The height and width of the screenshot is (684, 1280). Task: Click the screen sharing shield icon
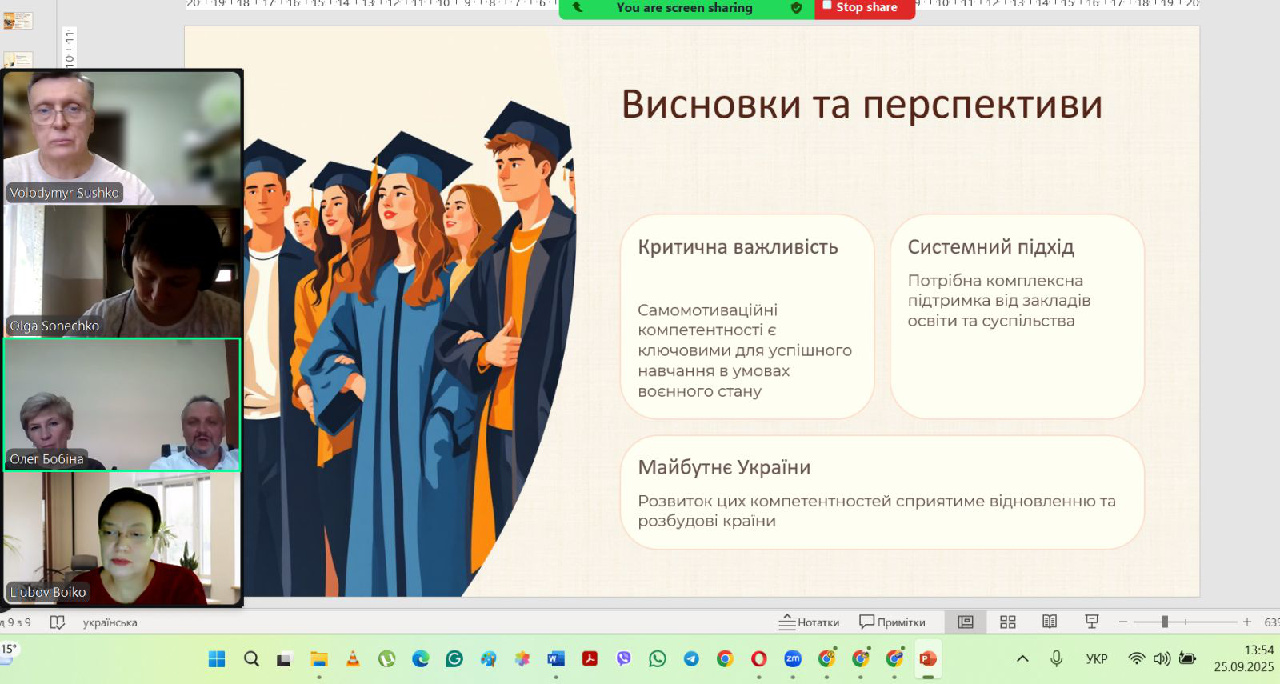tap(796, 8)
